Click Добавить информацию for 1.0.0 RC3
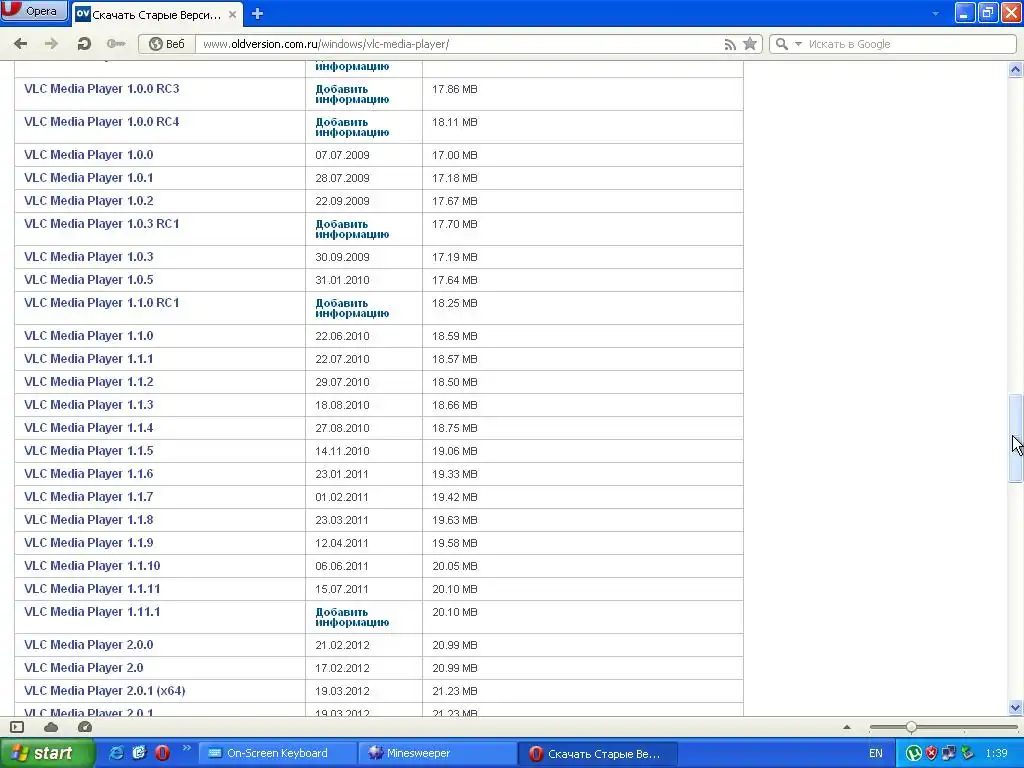1024x768 pixels. pyautogui.click(x=352, y=94)
